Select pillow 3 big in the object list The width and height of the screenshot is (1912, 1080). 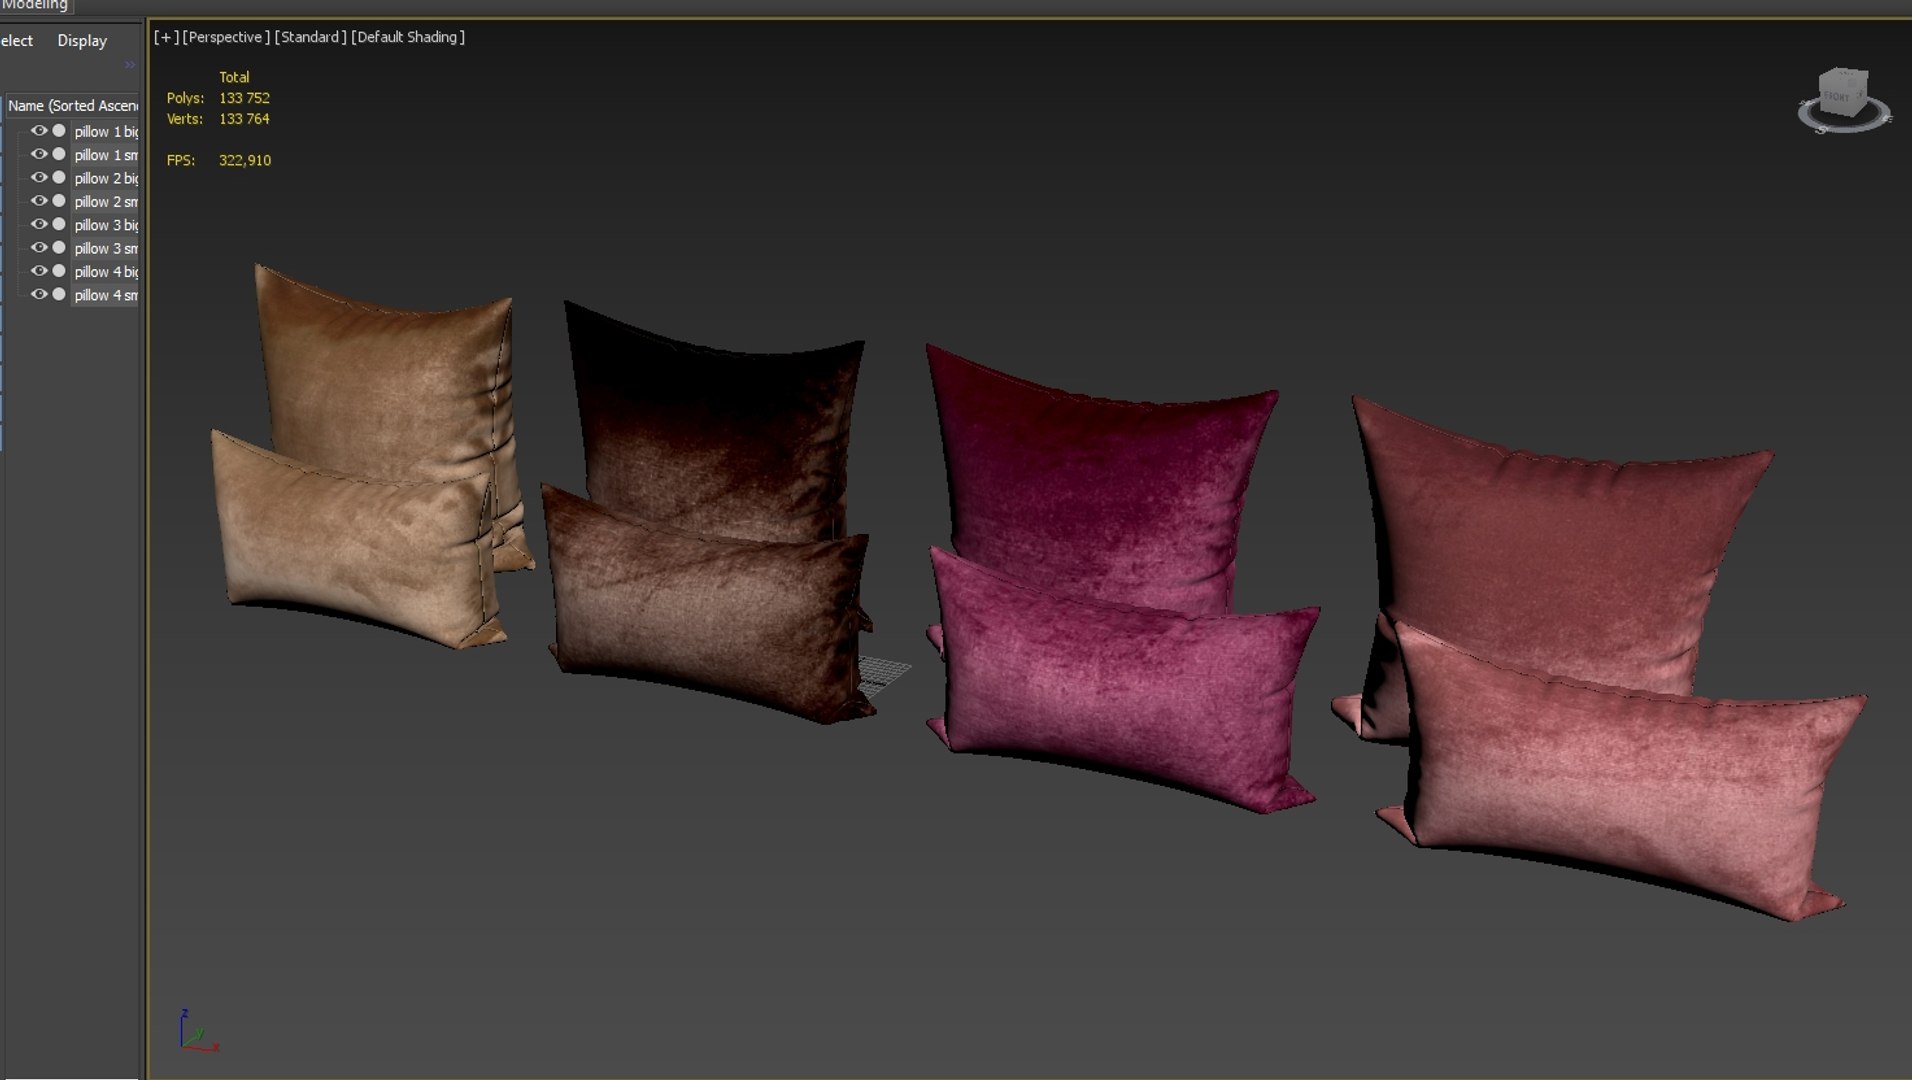pos(106,225)
